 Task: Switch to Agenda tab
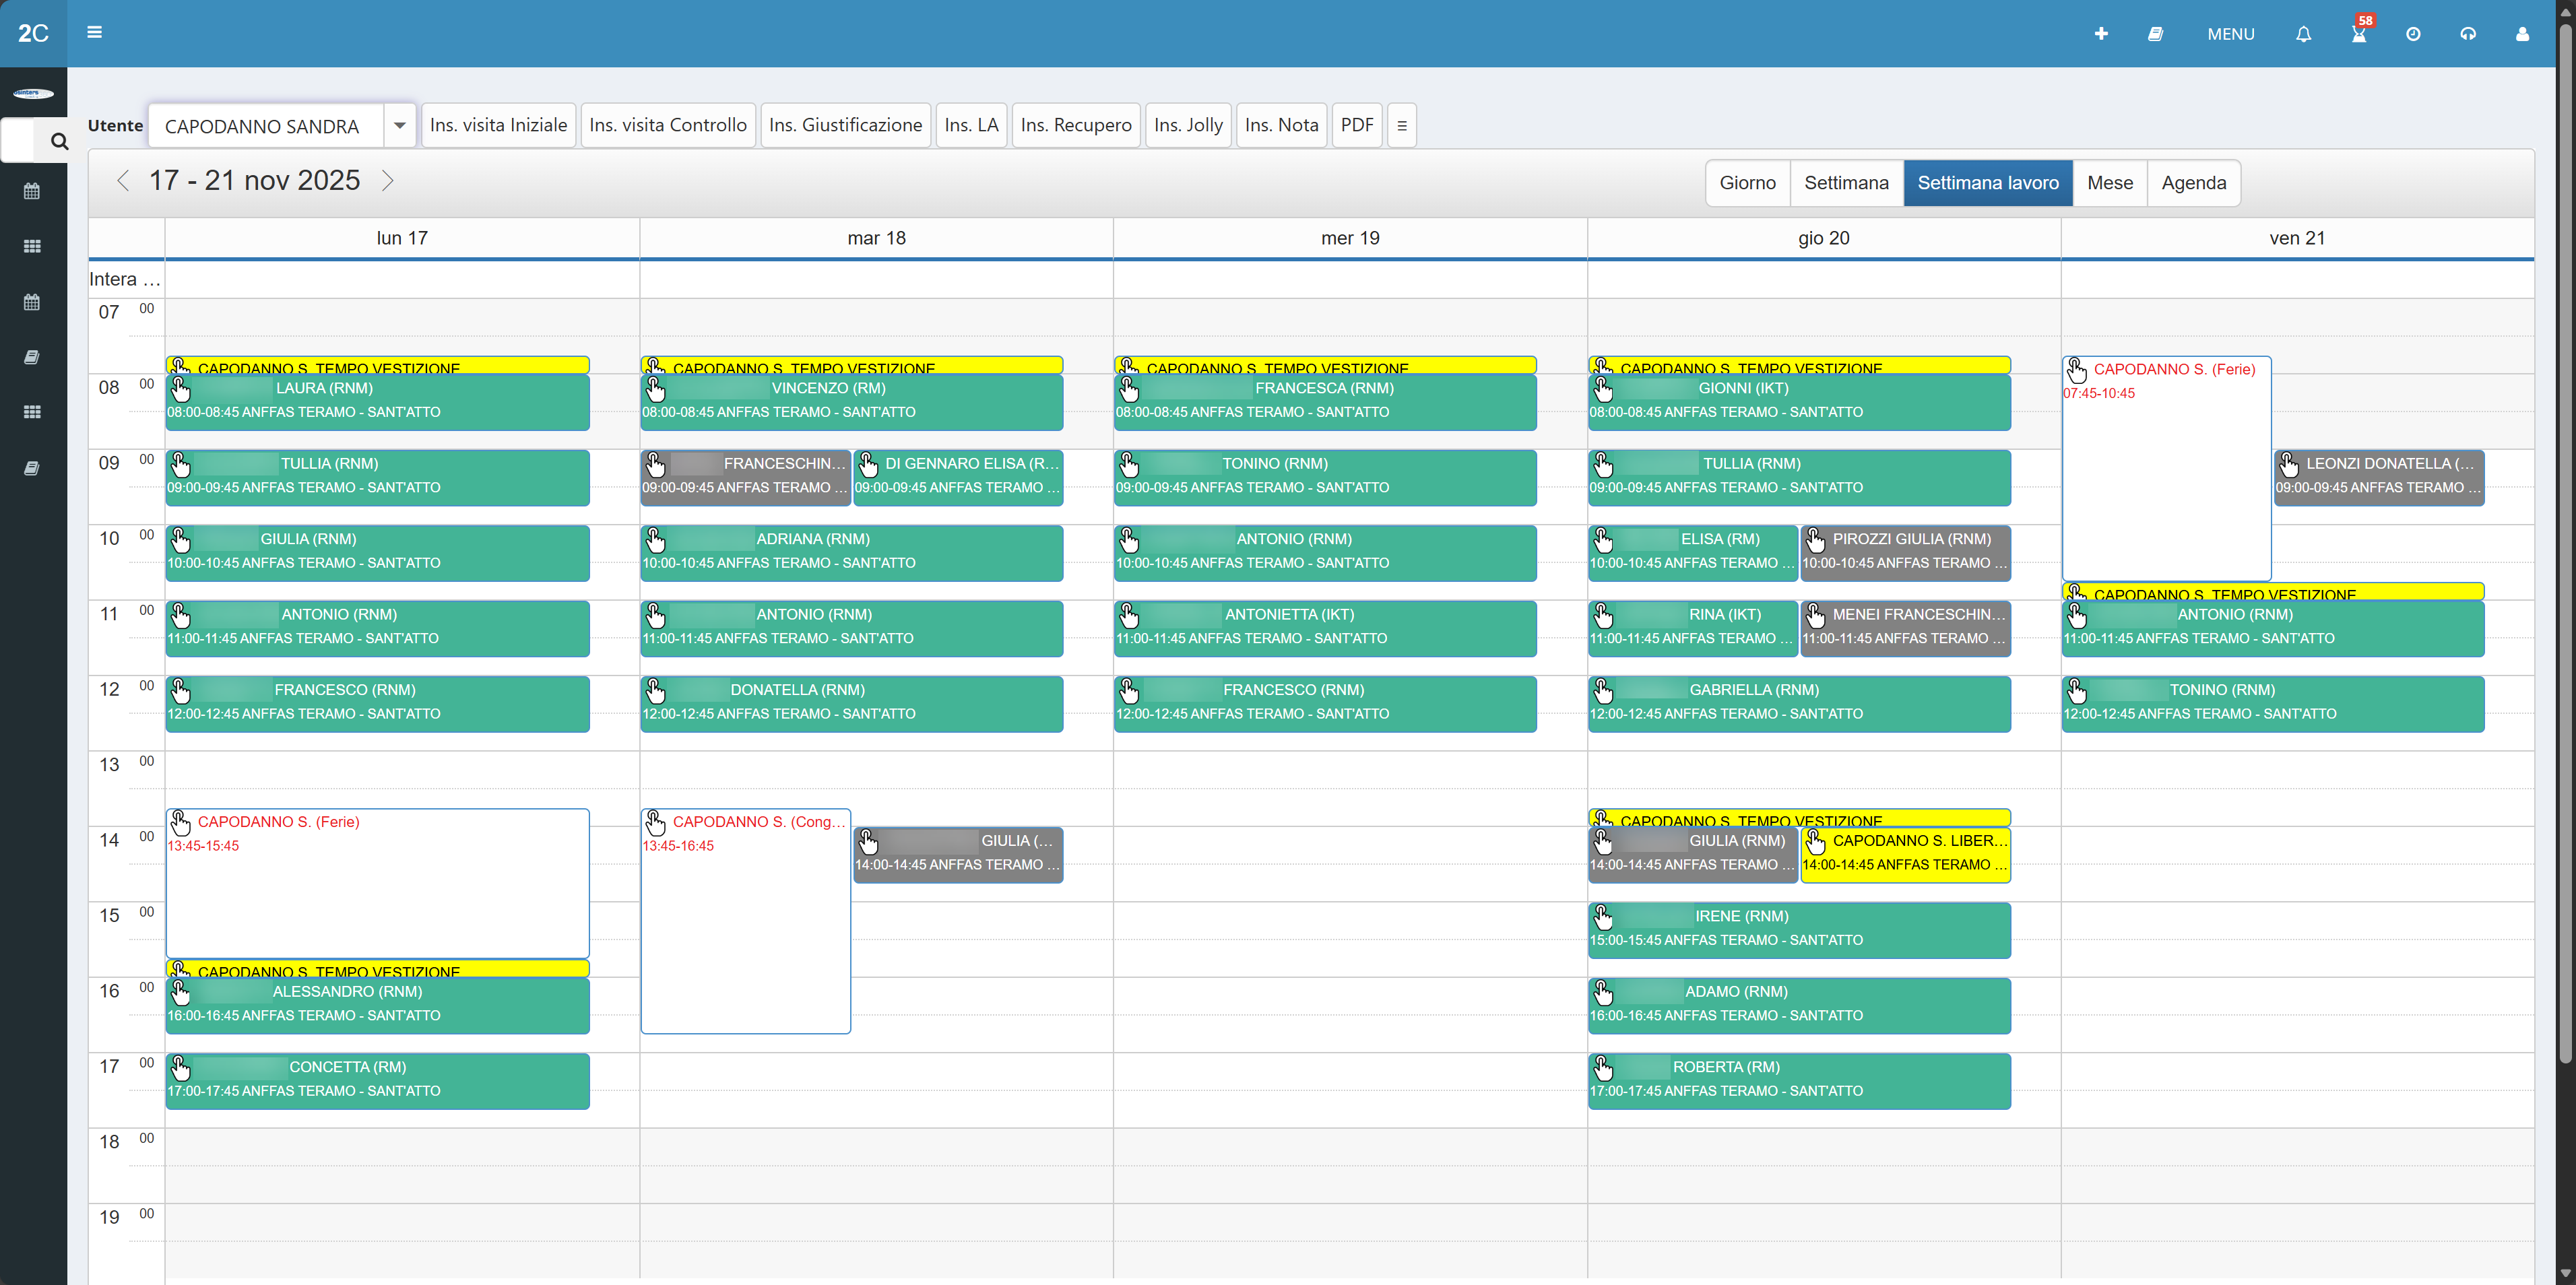tap(2194, 183)
